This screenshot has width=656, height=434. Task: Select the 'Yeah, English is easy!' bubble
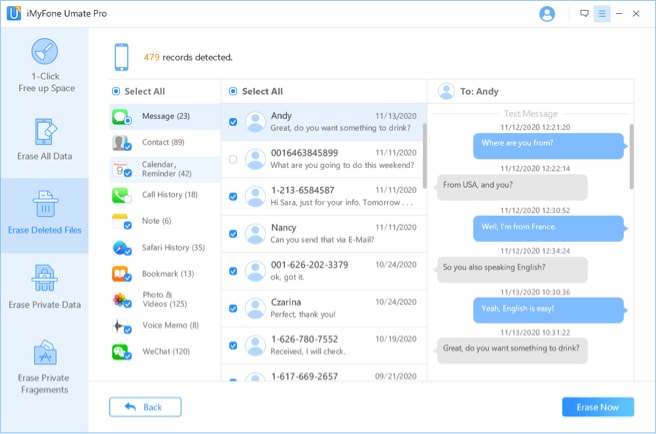coord(548,310)
